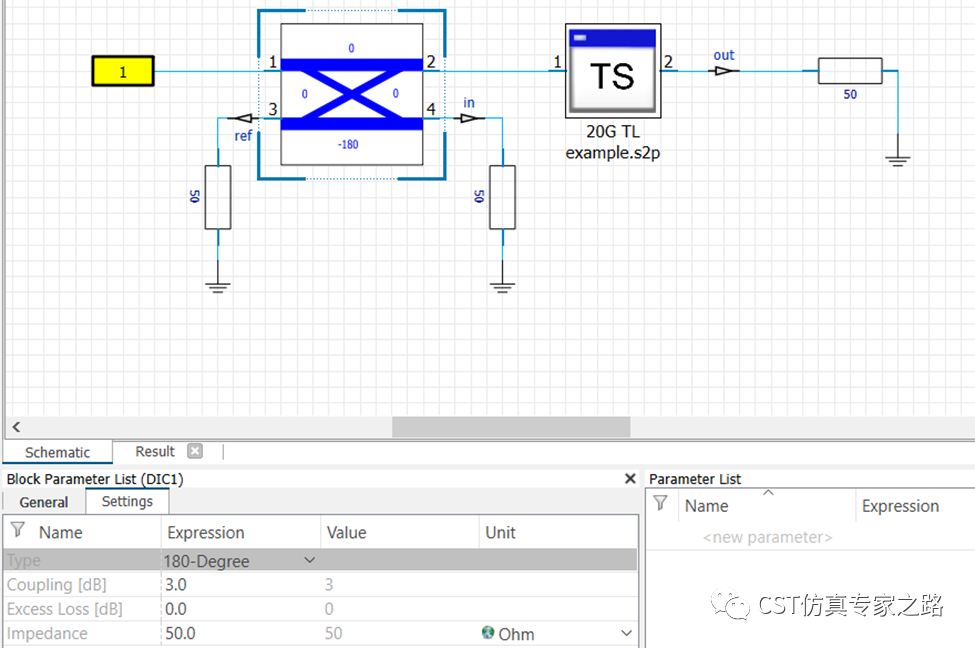
Task: Edit the Coupling [dB] expression 3.0
Action: [x=241, y=585]
